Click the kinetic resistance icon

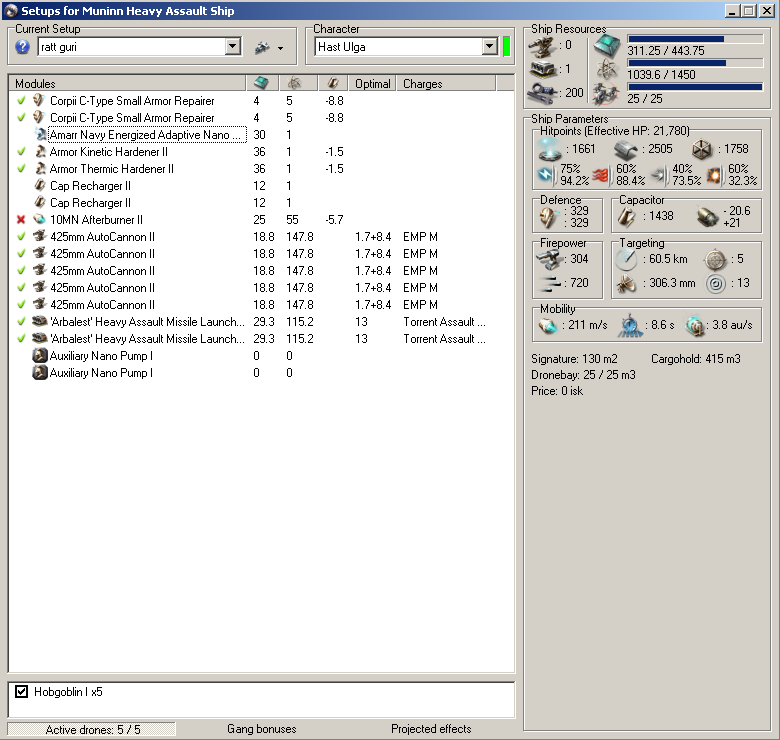coord(659,175)
